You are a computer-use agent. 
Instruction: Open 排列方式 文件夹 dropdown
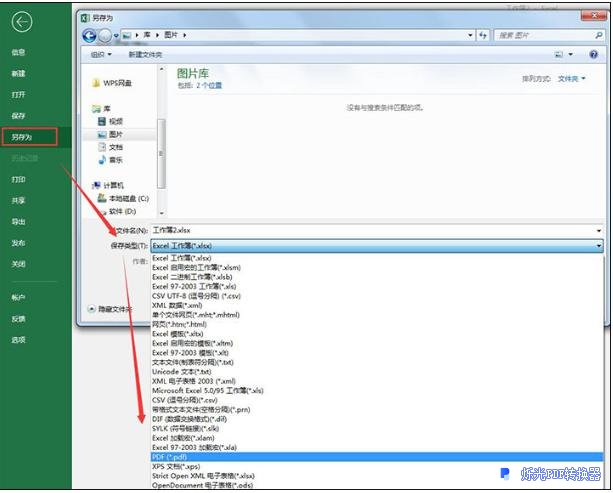571,79
